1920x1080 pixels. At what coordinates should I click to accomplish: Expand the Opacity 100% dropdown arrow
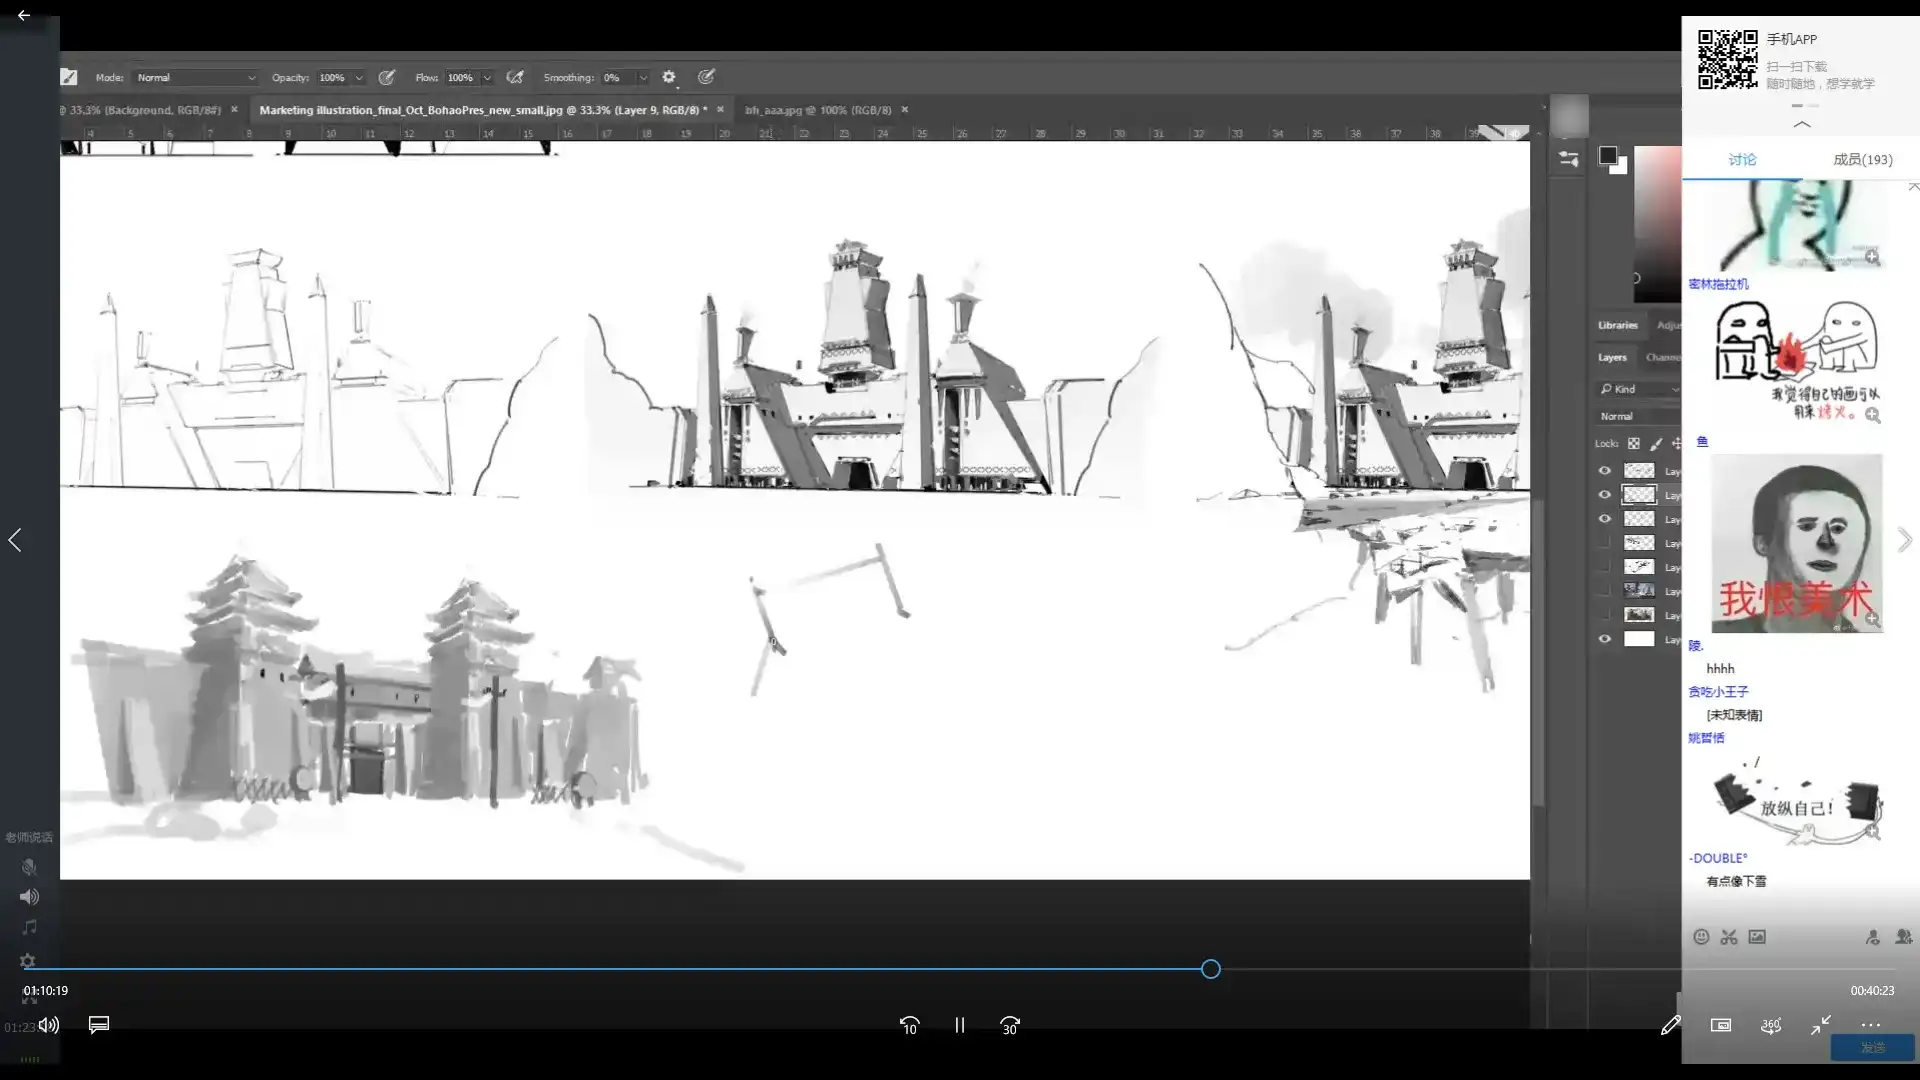point(359,78)
